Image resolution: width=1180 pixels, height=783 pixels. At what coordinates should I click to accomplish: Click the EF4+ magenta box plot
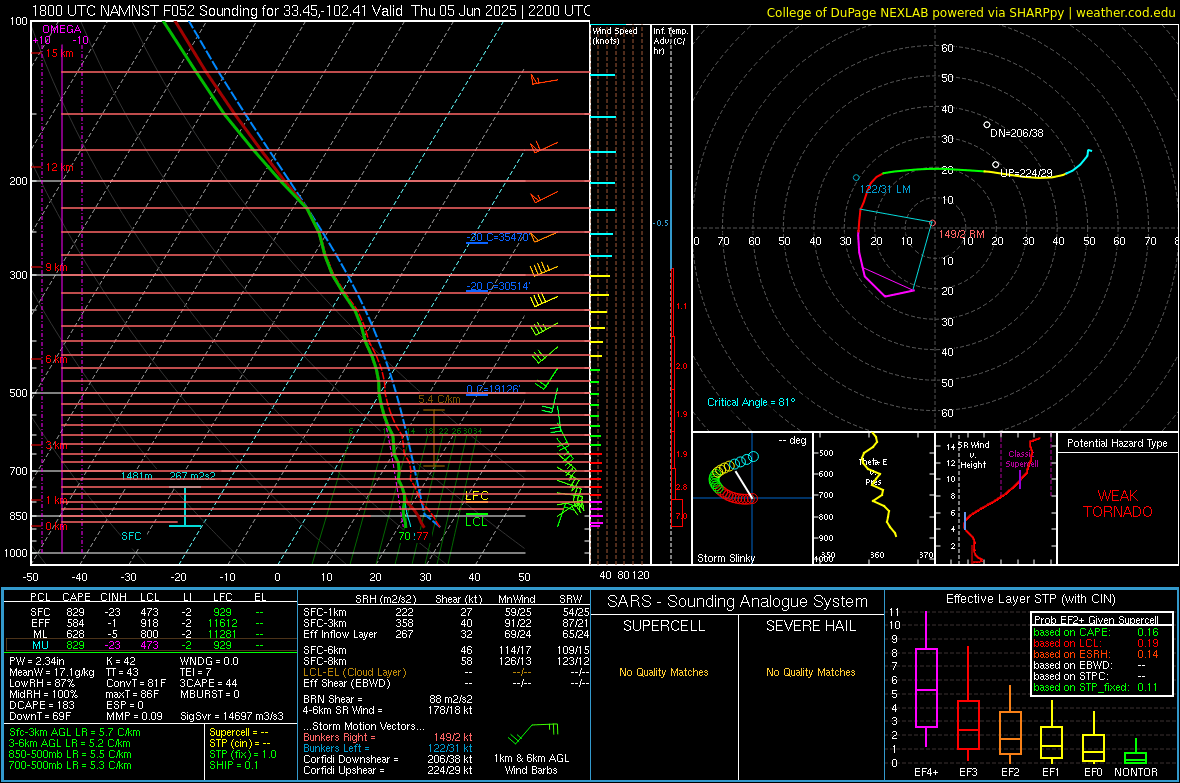click(926, 687)
